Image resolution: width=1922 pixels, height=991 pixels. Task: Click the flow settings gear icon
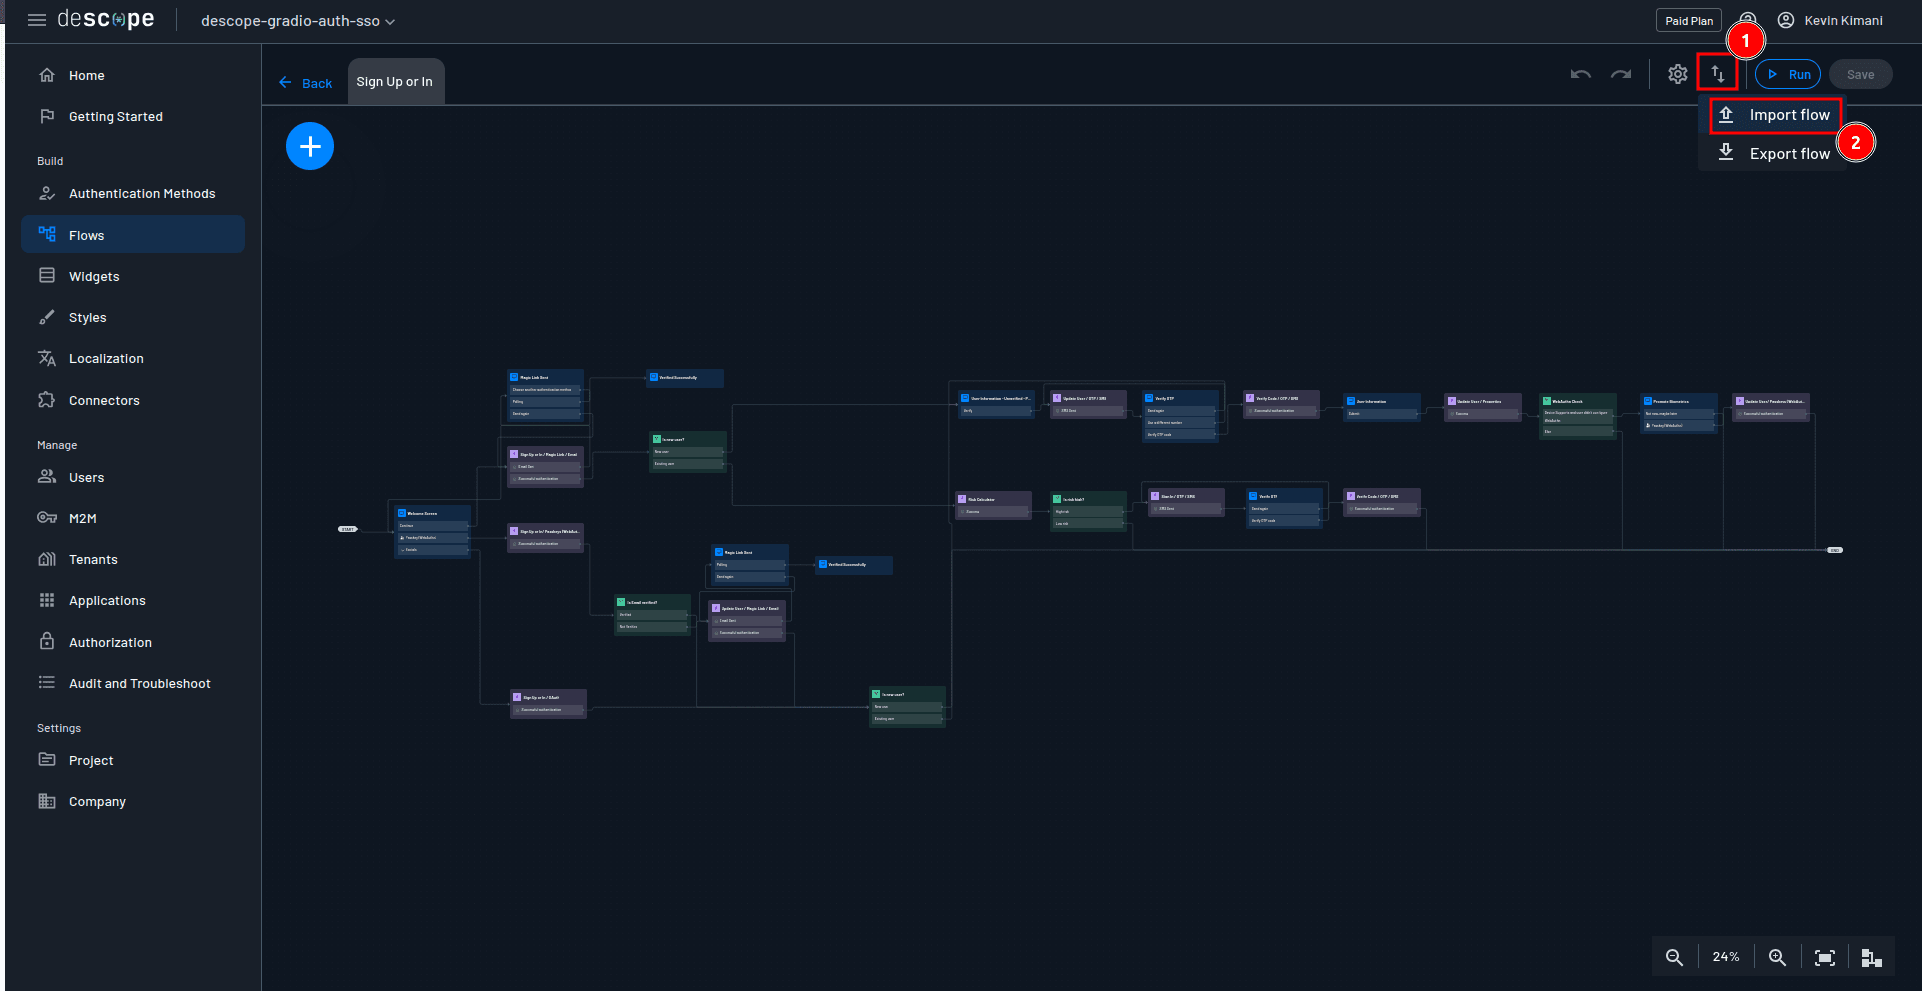(x=1678, y=73)
